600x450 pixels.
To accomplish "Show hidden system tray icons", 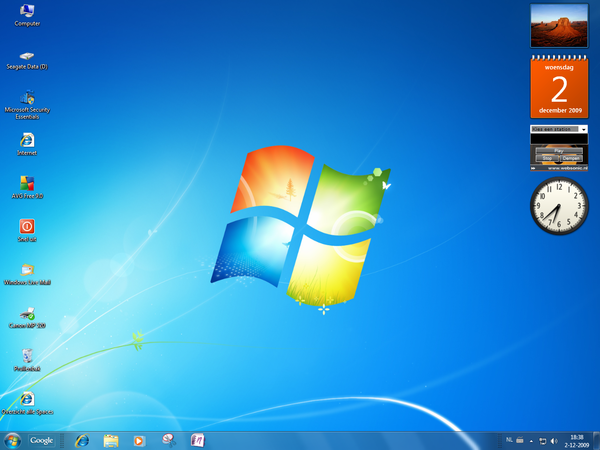I will coord(531,441).
